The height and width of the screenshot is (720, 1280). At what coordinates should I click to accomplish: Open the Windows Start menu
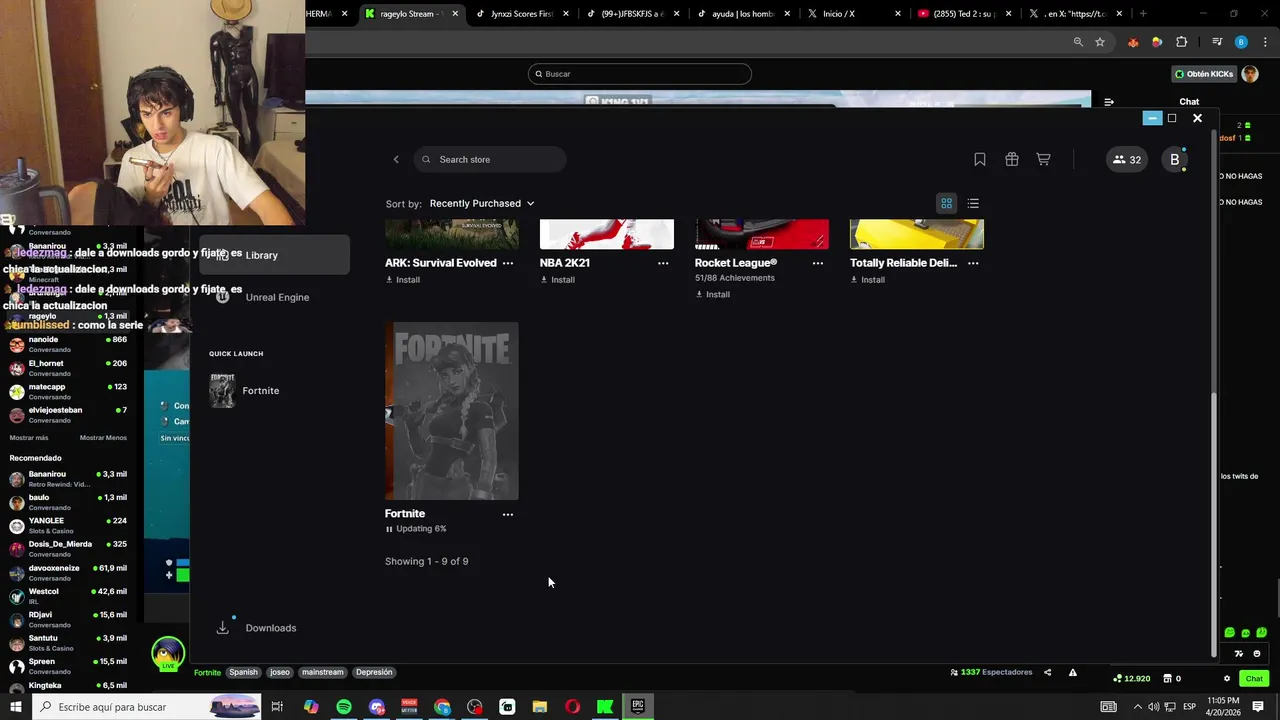(15, 707)
